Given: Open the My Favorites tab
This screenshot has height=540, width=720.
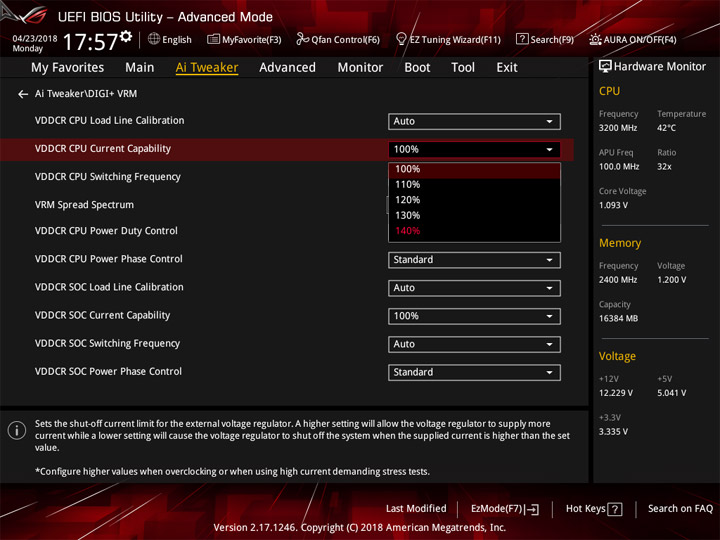Looking at the screenshot, I should (68, 68).
